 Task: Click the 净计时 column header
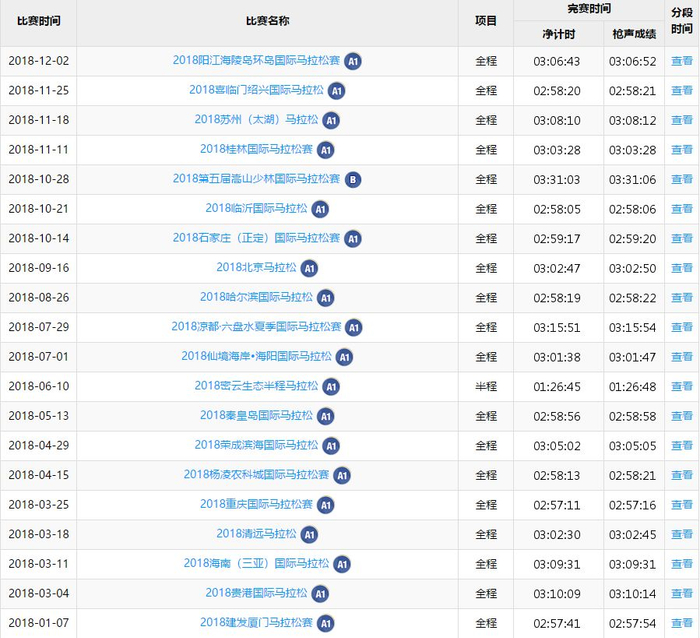click(558, 33)
